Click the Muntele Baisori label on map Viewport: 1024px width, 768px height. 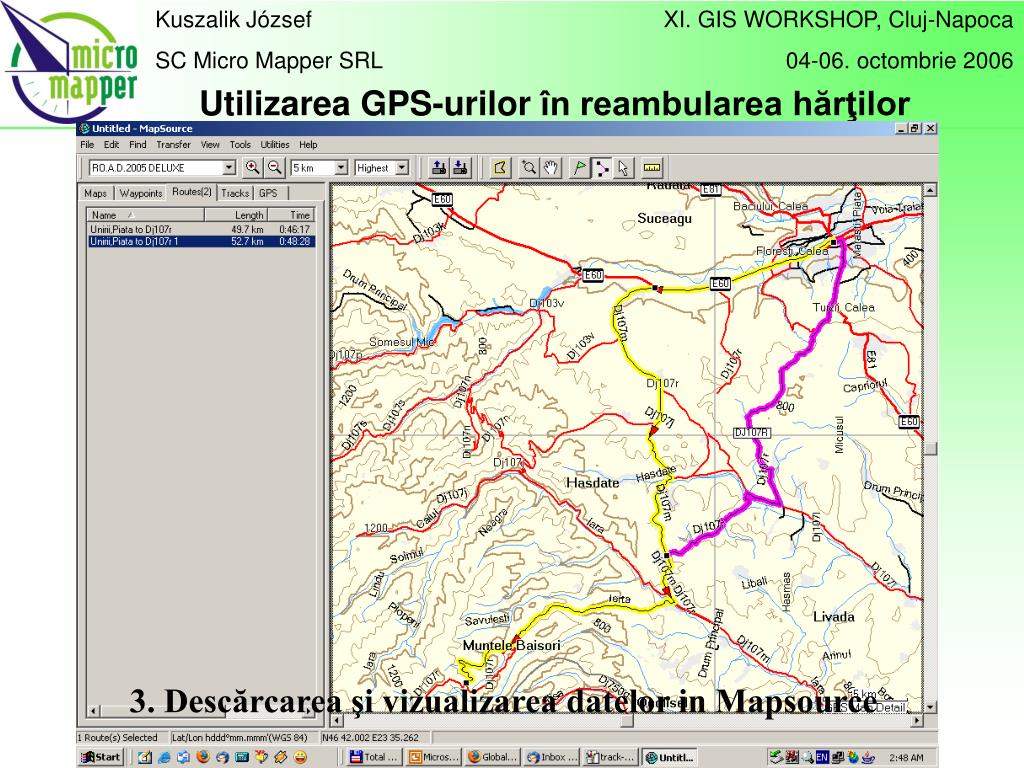tap(511, 645)
